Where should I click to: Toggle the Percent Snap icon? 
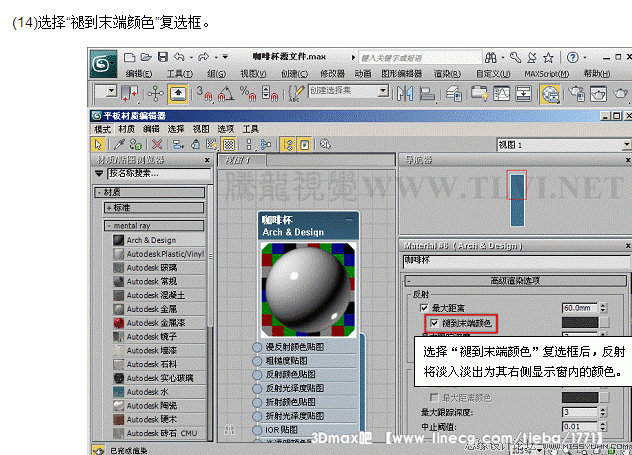247,93
